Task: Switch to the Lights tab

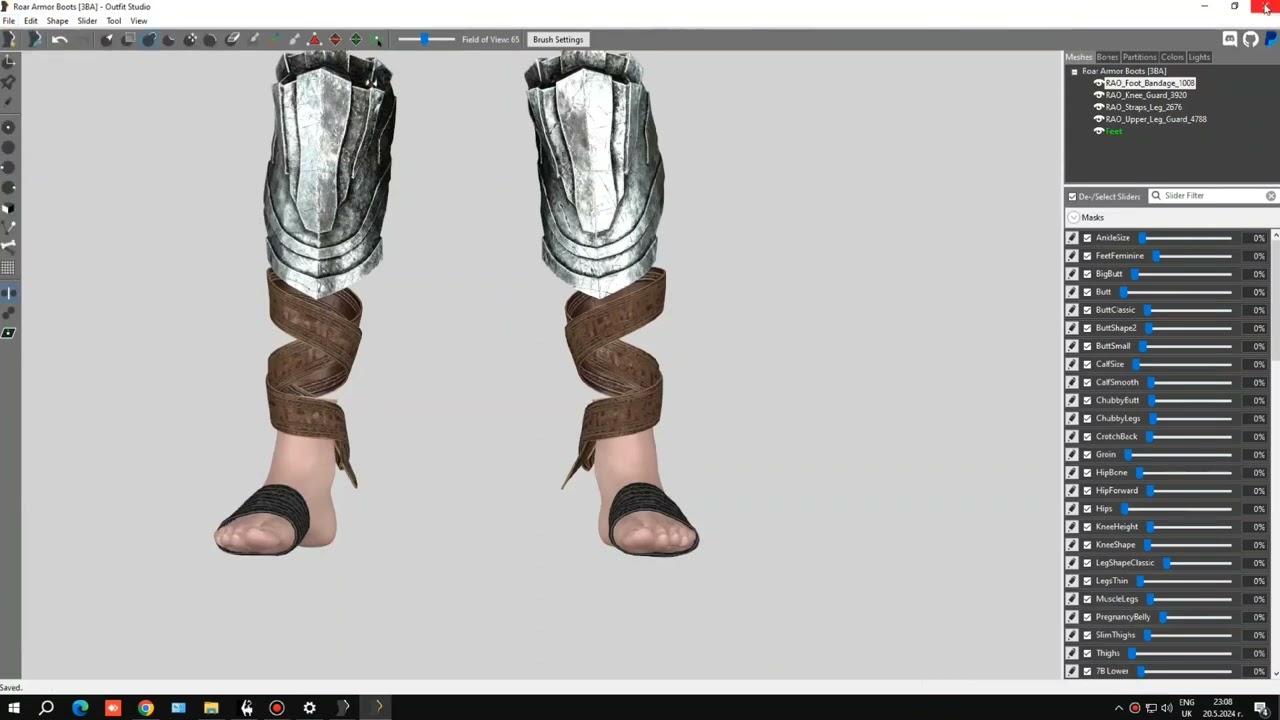Action: click(1199, 57)
